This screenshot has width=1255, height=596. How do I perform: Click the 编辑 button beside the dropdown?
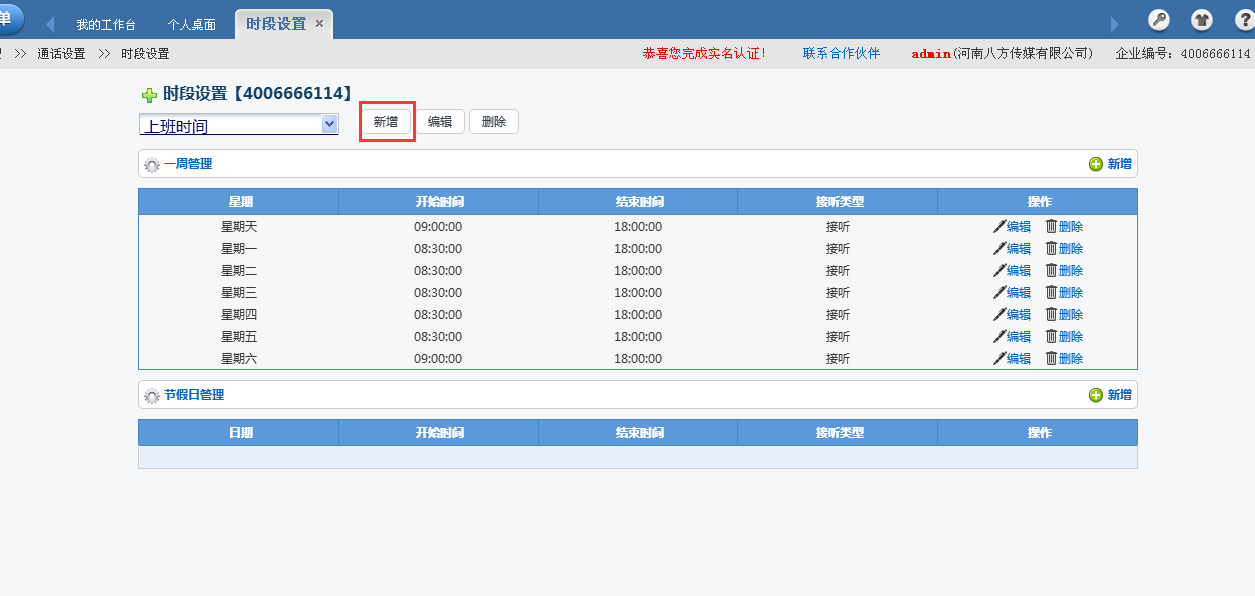click(440, 122)
